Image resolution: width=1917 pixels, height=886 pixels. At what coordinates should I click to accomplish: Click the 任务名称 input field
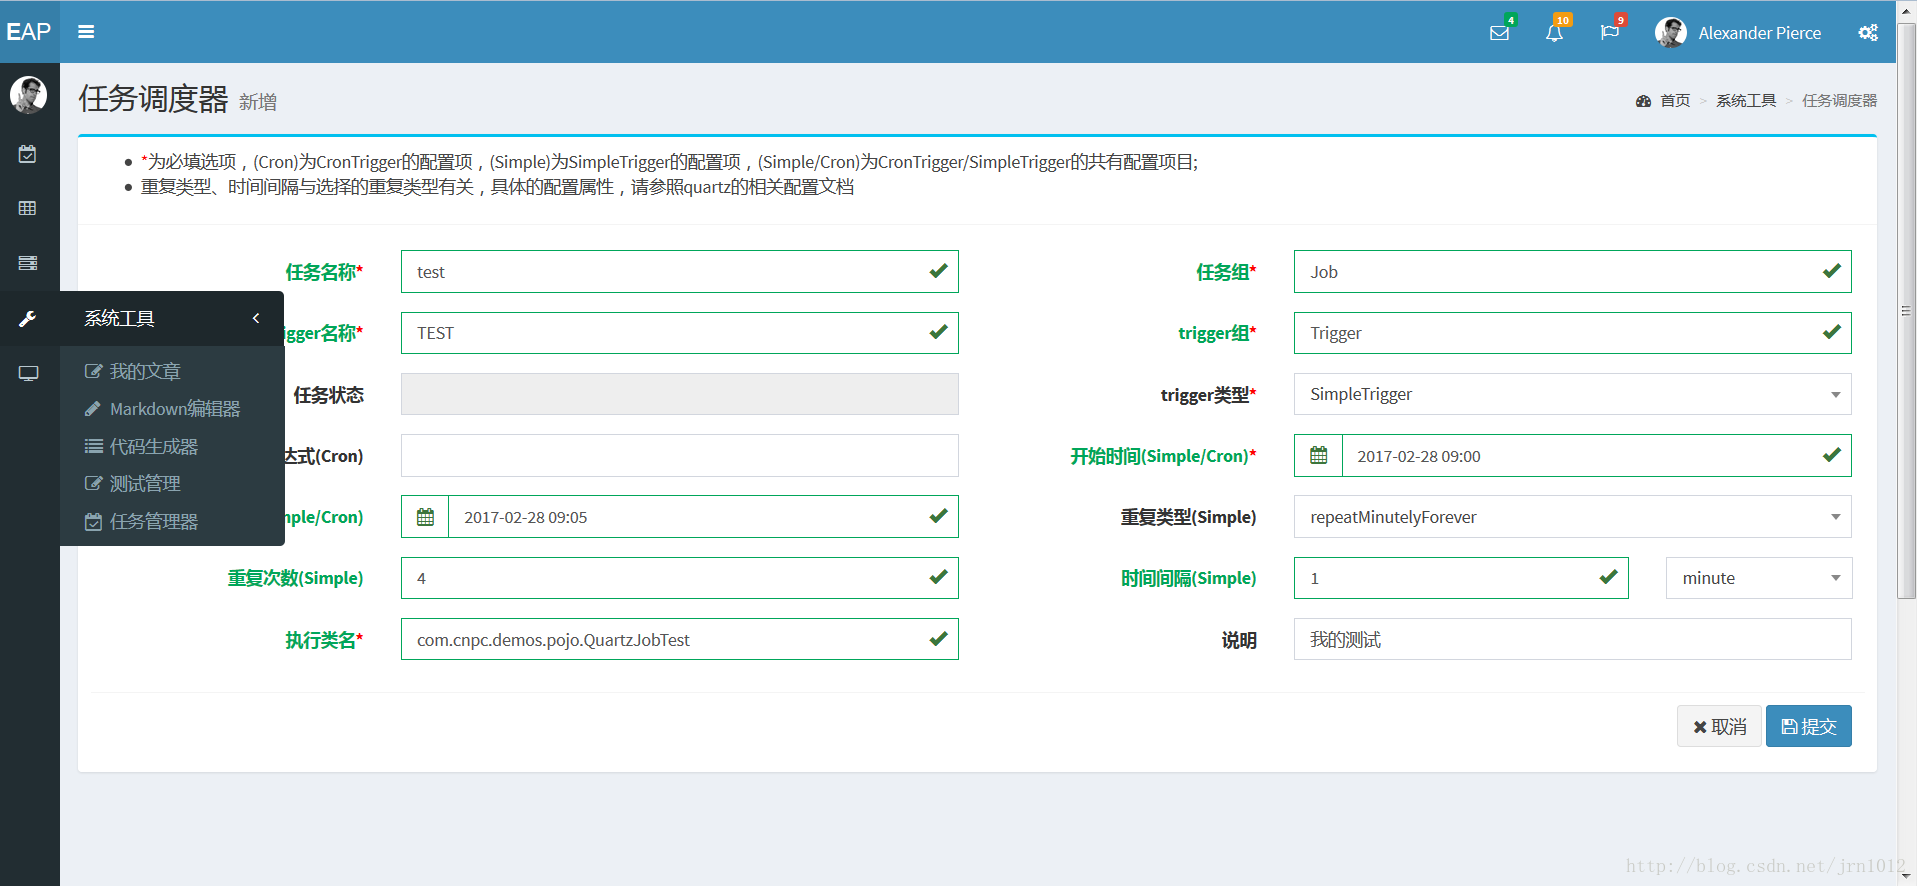tap(679, 272)
